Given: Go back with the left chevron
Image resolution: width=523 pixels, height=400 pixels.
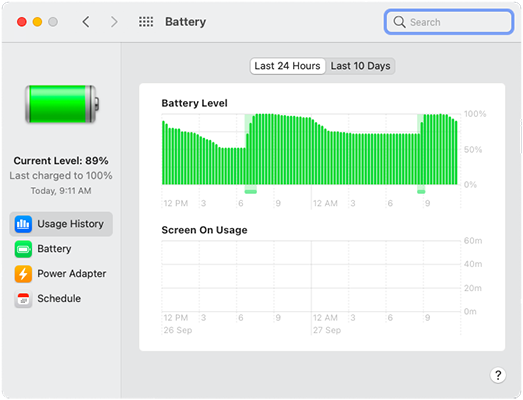Looking at the screenshot, I should (x=86, y=22).
